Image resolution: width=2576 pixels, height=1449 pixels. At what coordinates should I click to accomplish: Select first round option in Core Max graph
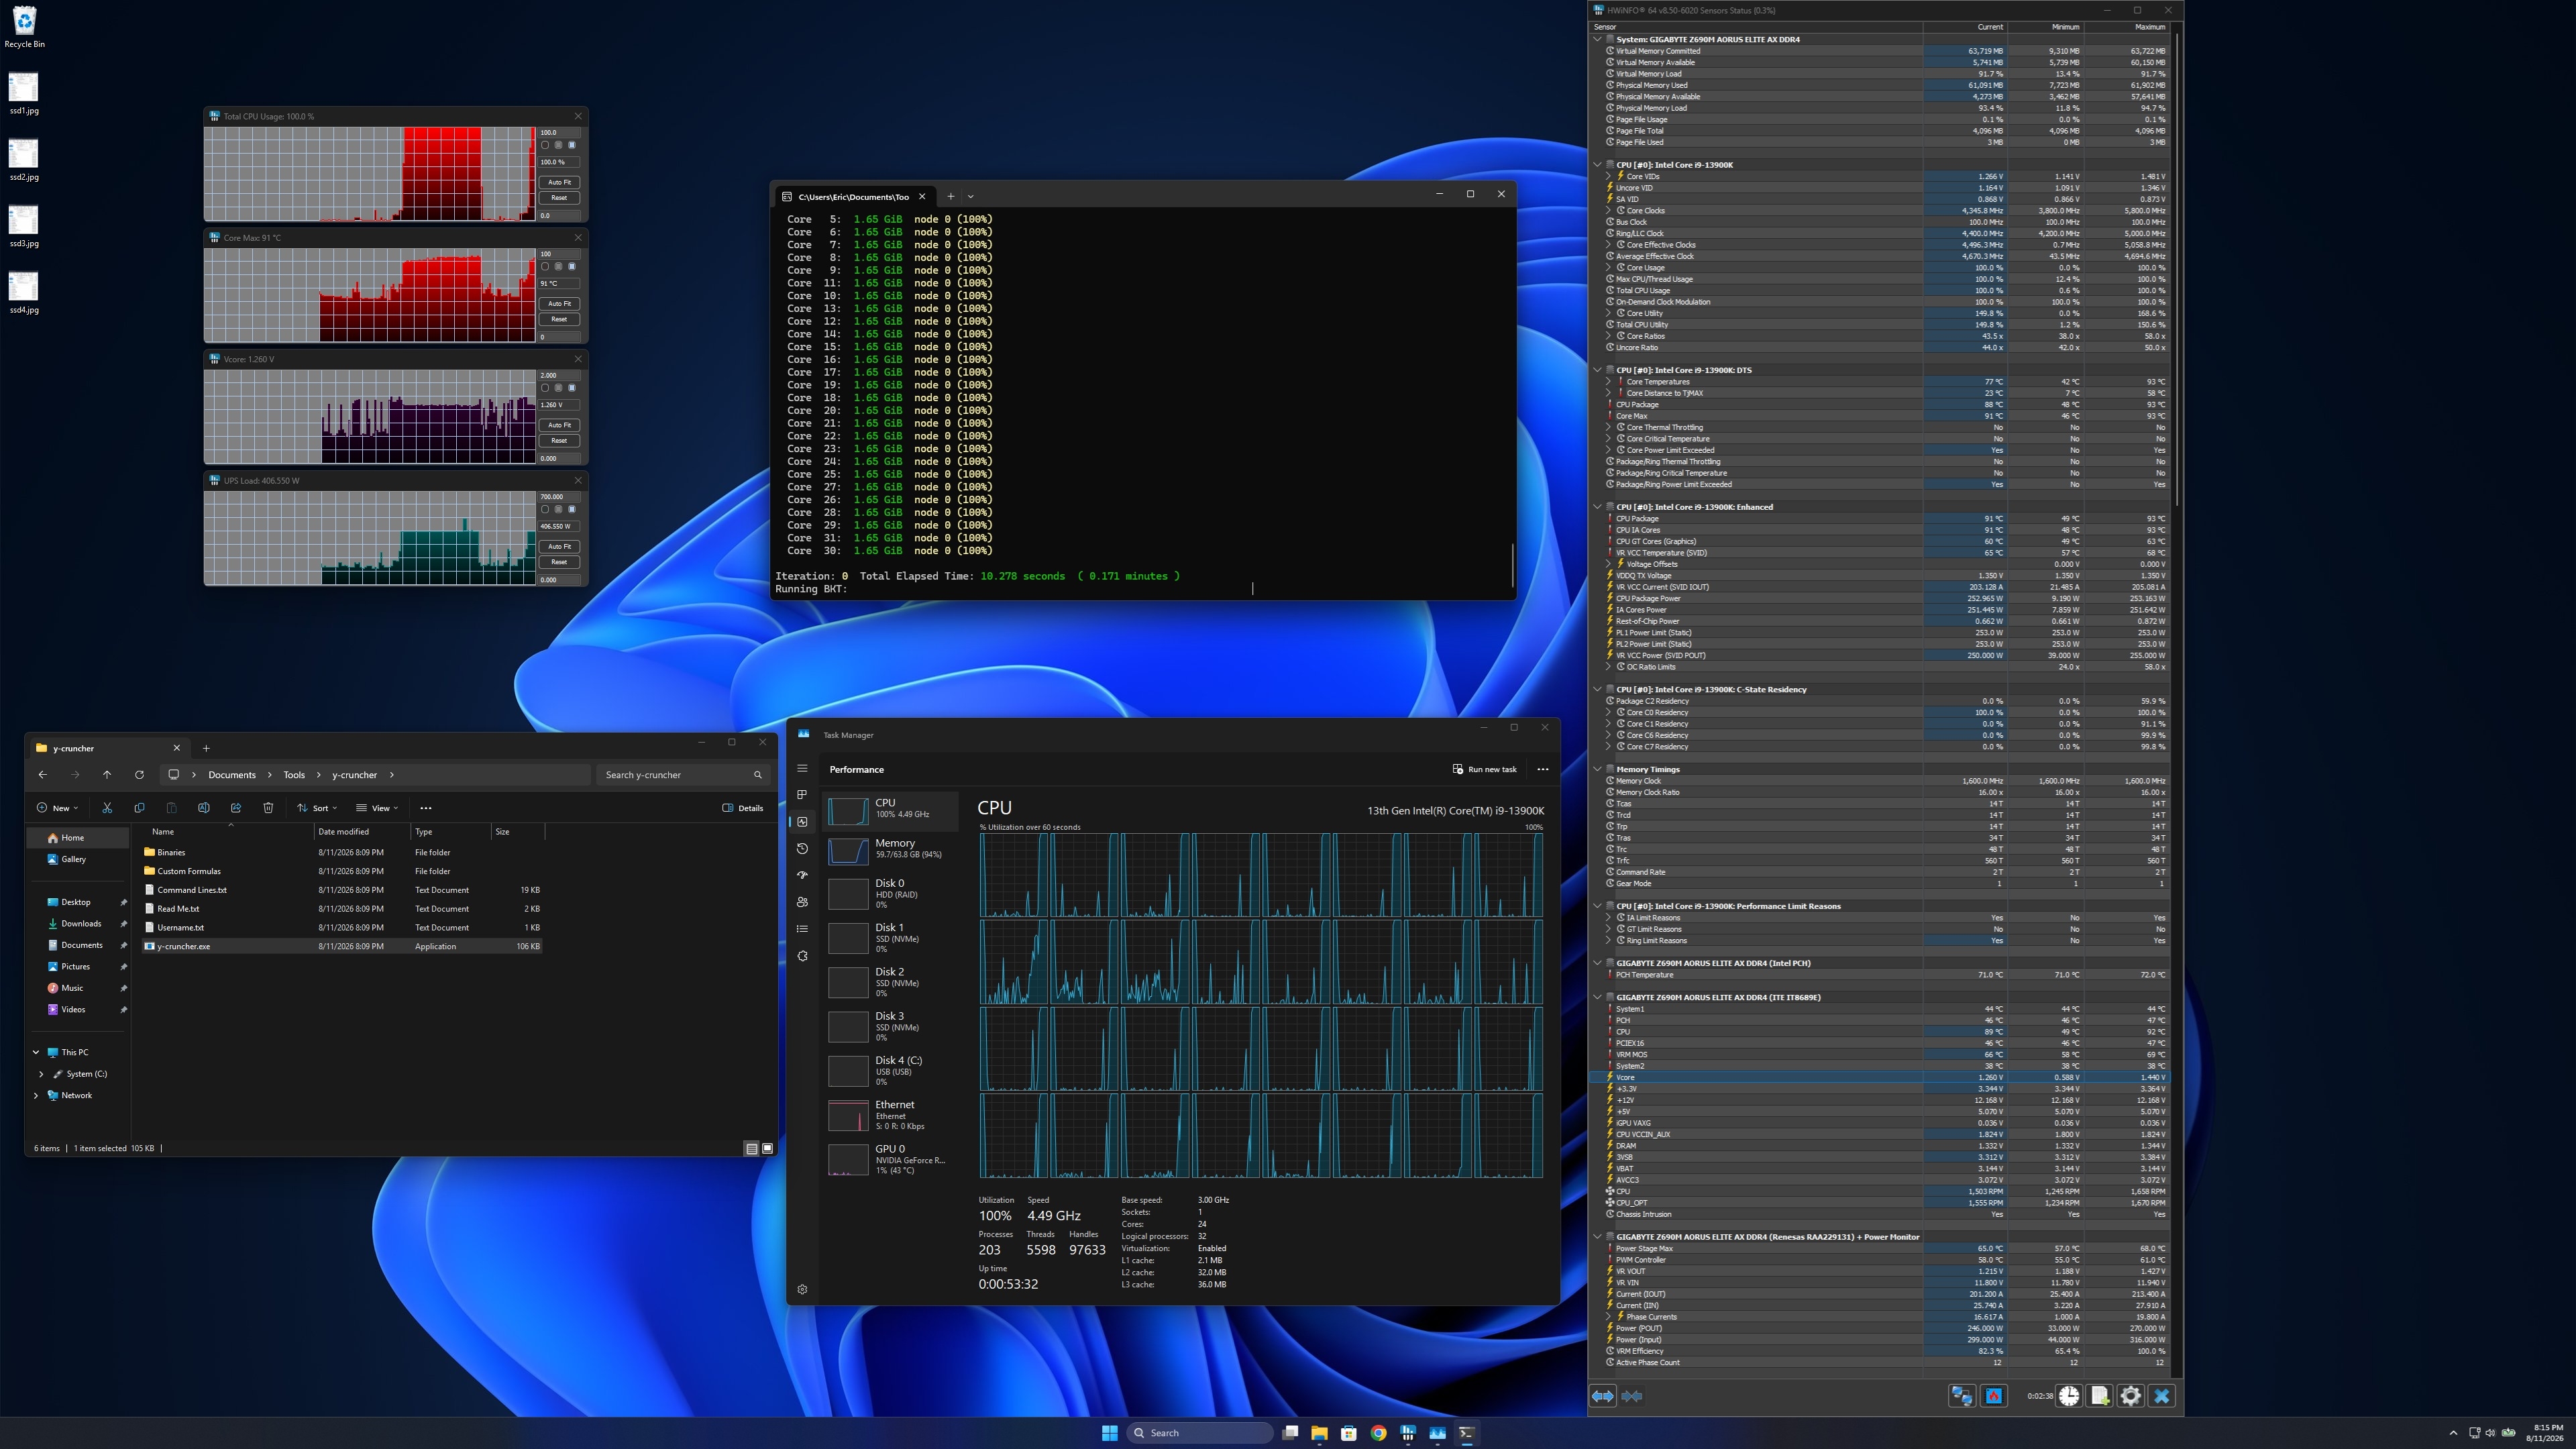[545, 267]
